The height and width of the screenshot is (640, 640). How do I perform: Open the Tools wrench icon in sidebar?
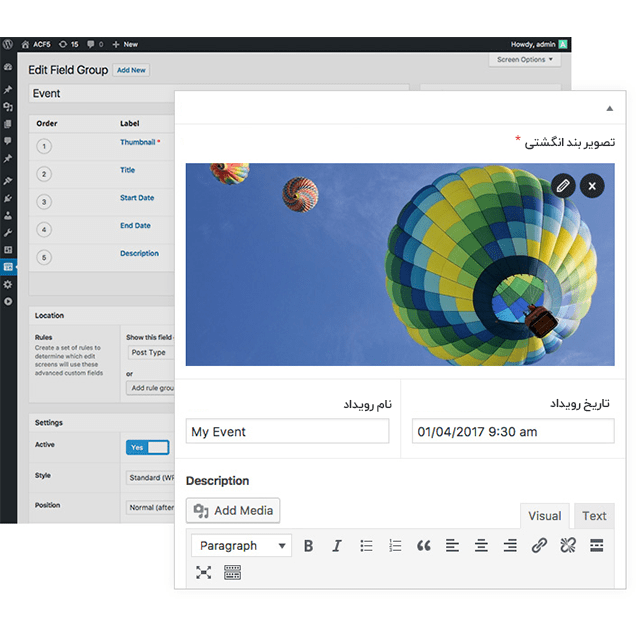tap(8, 233)
